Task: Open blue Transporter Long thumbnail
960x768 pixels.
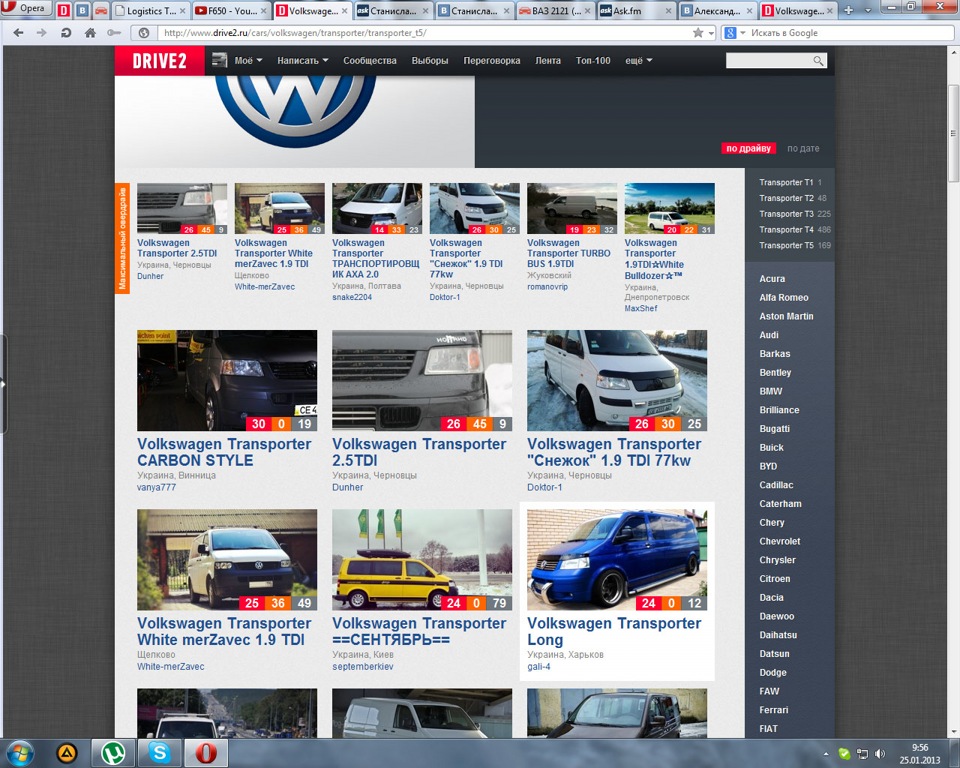Action: pos(617,560)
